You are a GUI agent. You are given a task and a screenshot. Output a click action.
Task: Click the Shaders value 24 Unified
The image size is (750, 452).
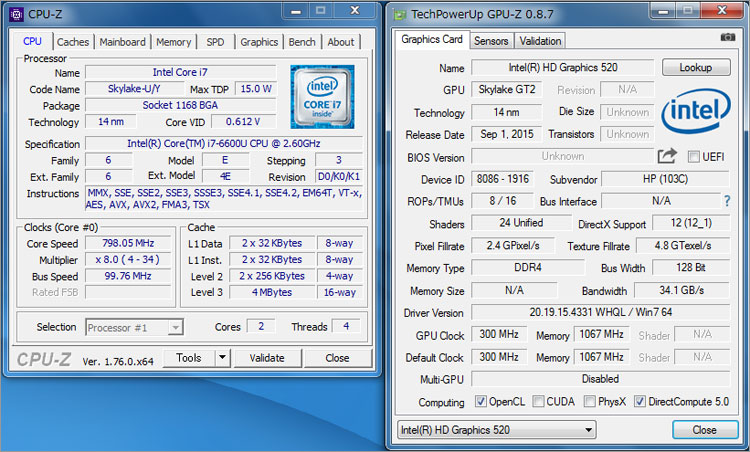[521, 223]
